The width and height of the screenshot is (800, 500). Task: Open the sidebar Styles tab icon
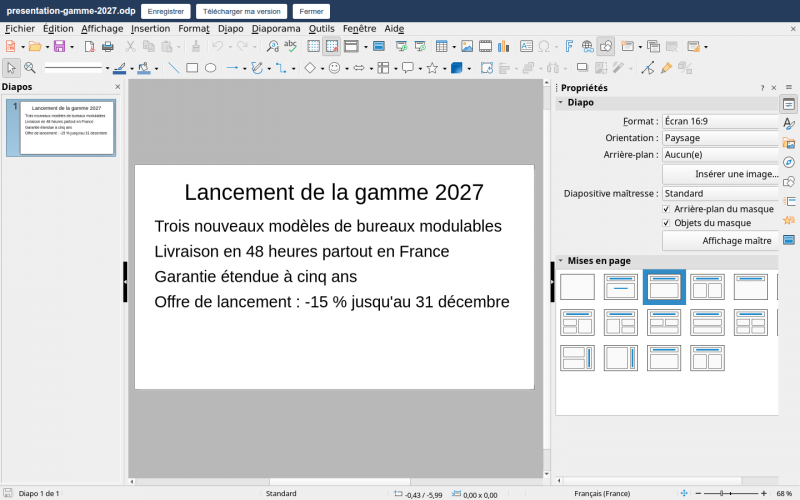click(788, 123)
